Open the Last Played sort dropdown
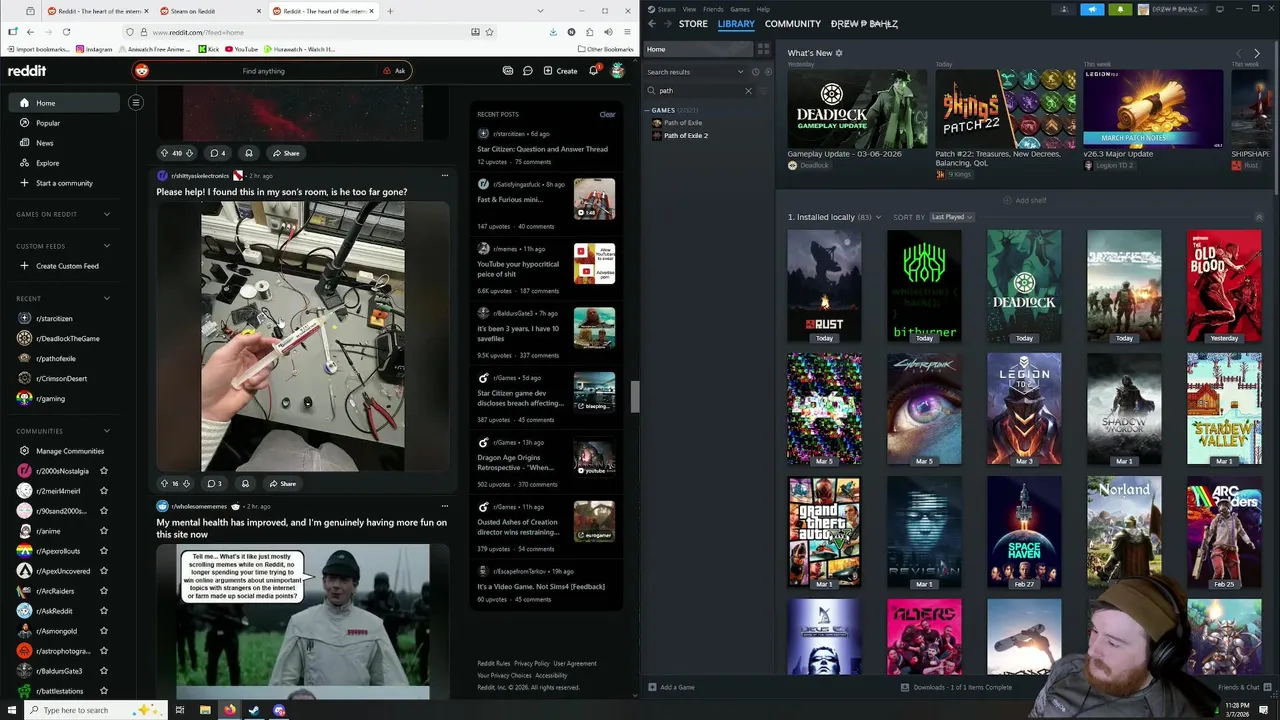Image resolution: width=1280 pixels, height=720 pixels. pos(952,217)
